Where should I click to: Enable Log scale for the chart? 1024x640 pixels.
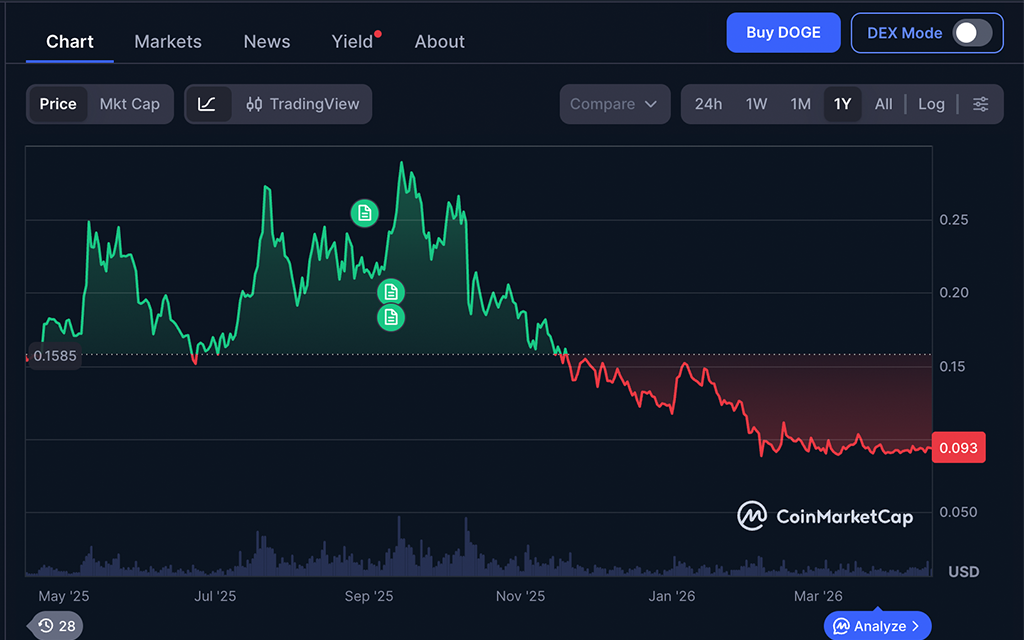[931, 104]
